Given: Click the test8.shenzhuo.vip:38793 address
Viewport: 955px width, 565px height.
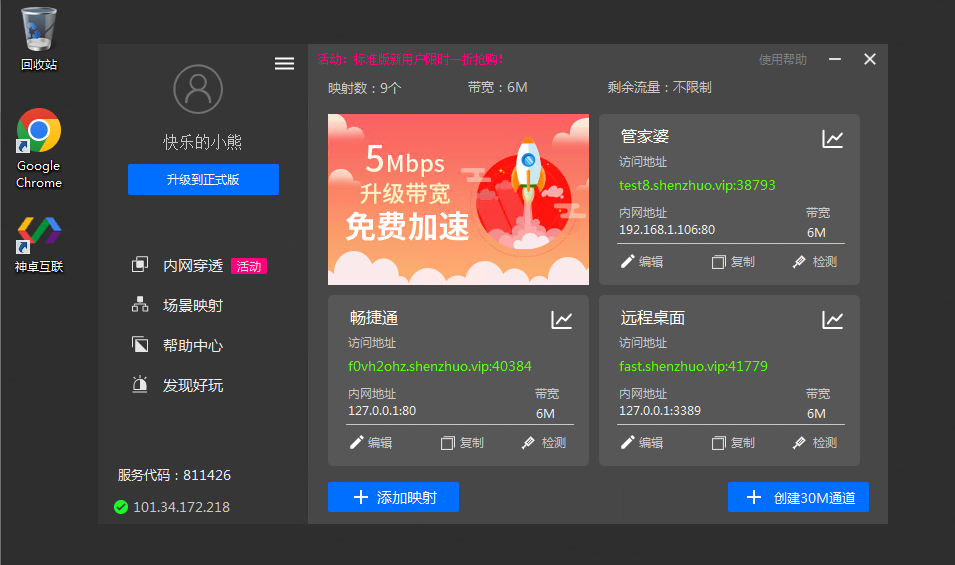Looking at the screenshot, I should tap(697, 185).
